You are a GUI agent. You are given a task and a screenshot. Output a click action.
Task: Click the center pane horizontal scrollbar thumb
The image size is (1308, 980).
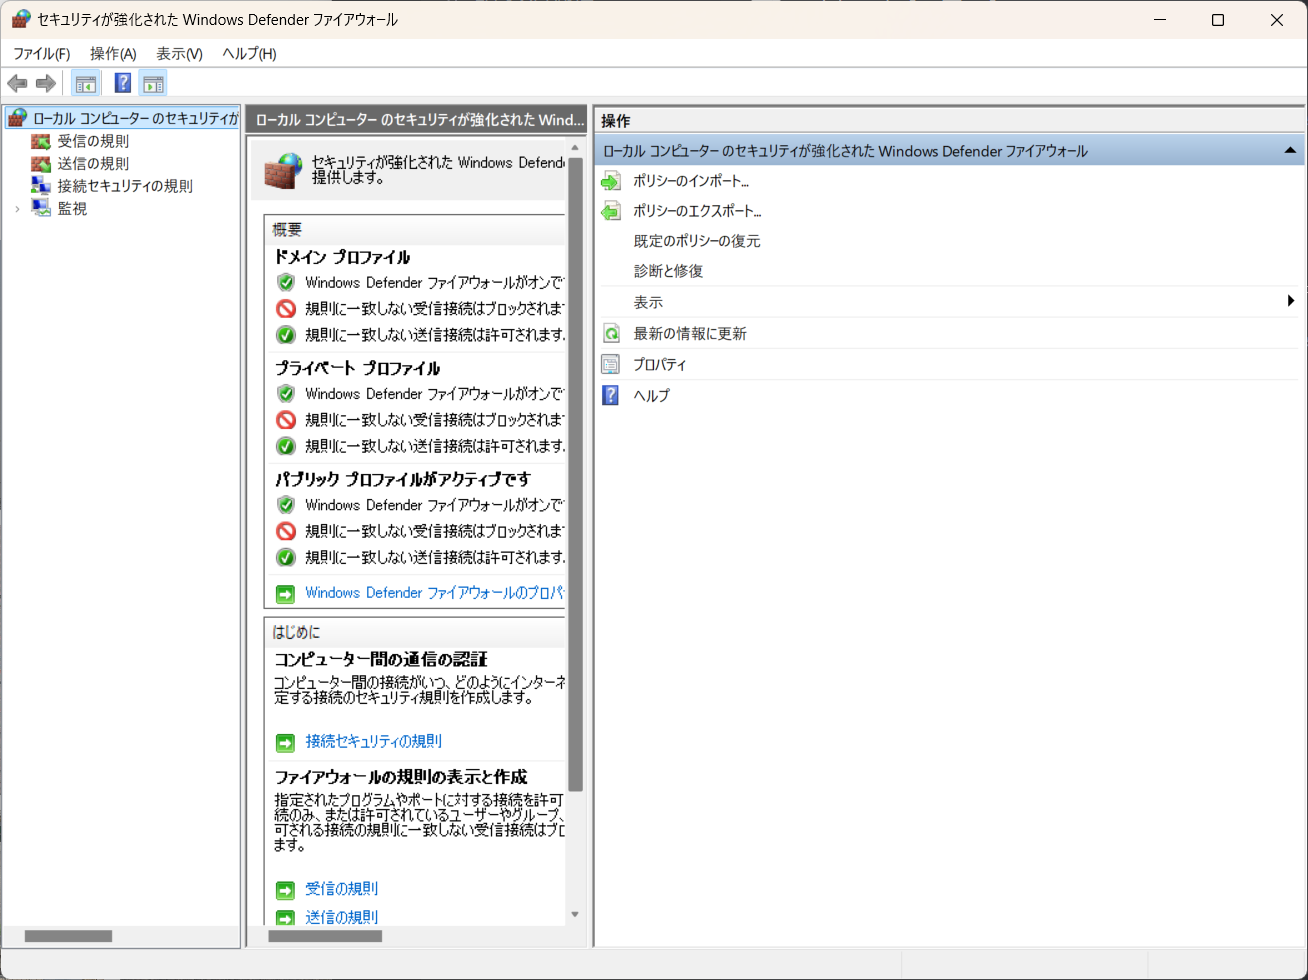[x=325, y=936]
